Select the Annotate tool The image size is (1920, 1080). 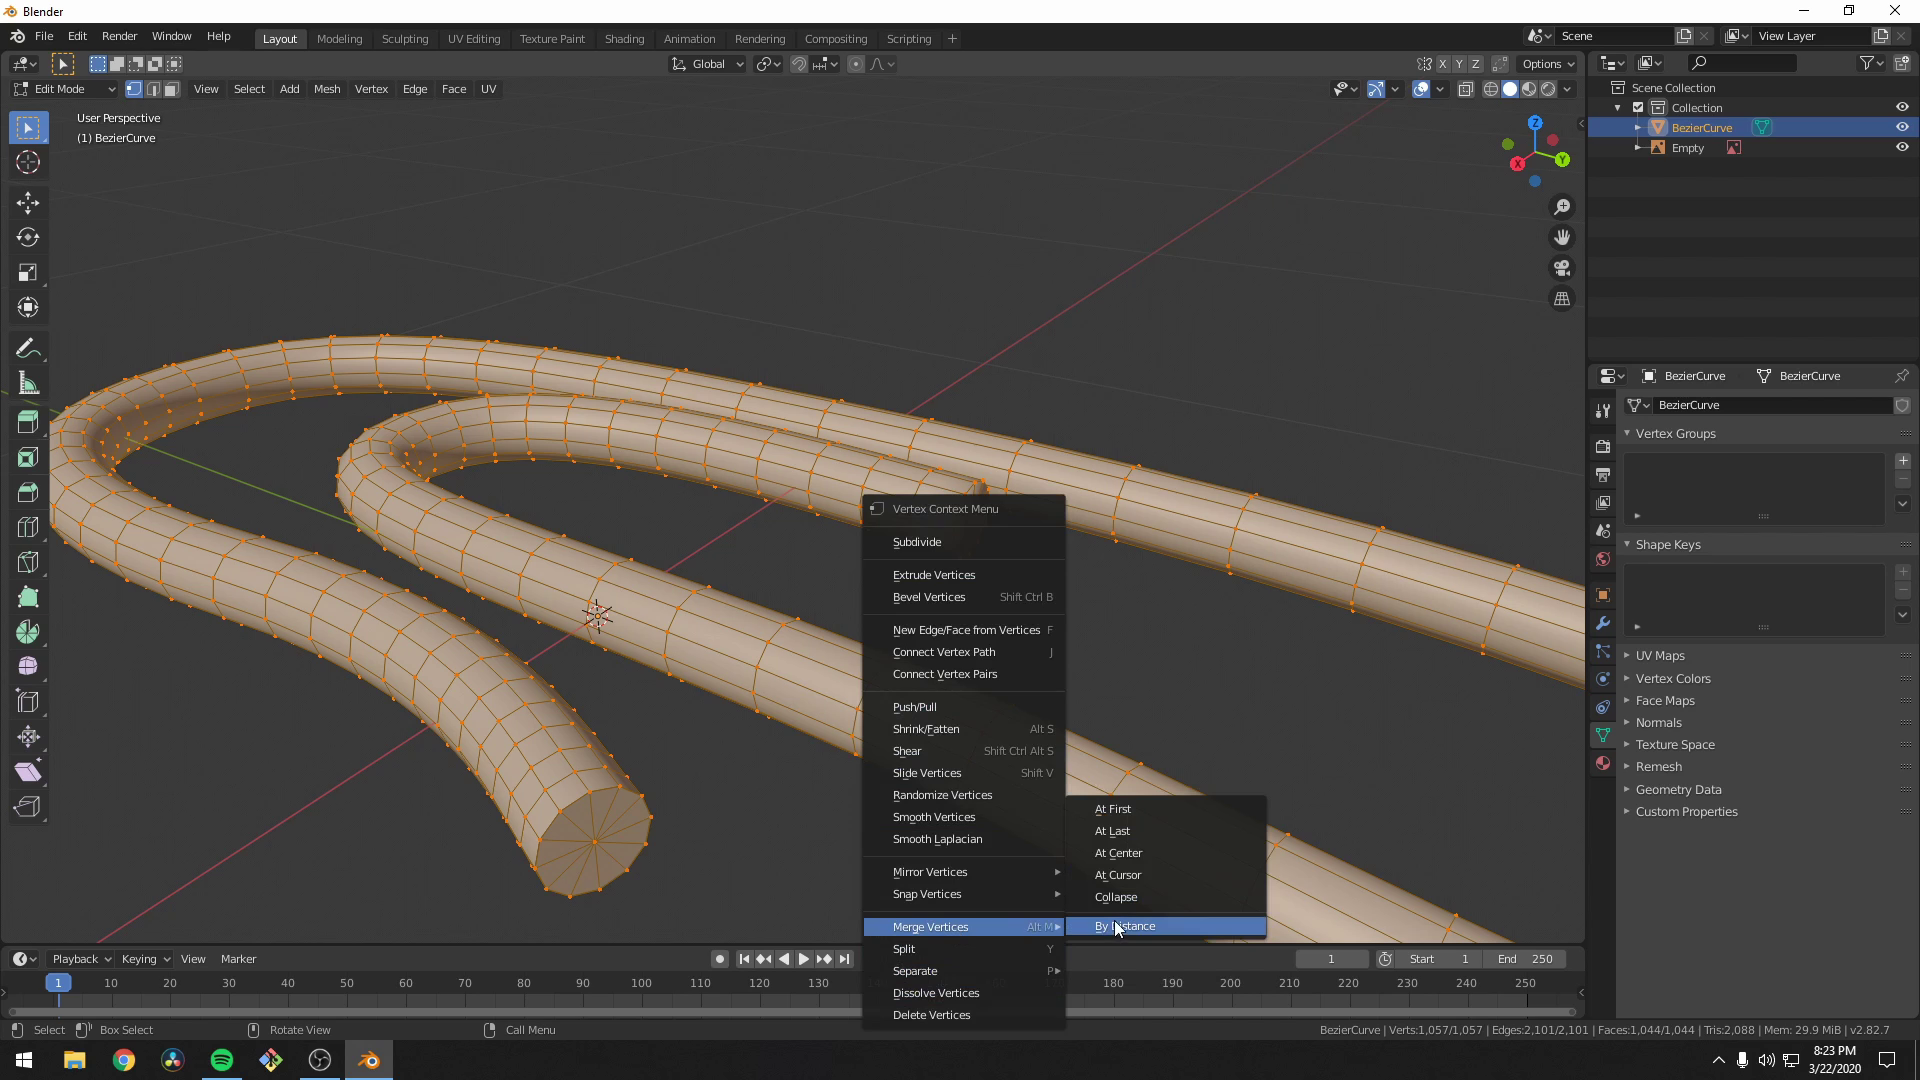pyautogui.click(x=27, y=347)
